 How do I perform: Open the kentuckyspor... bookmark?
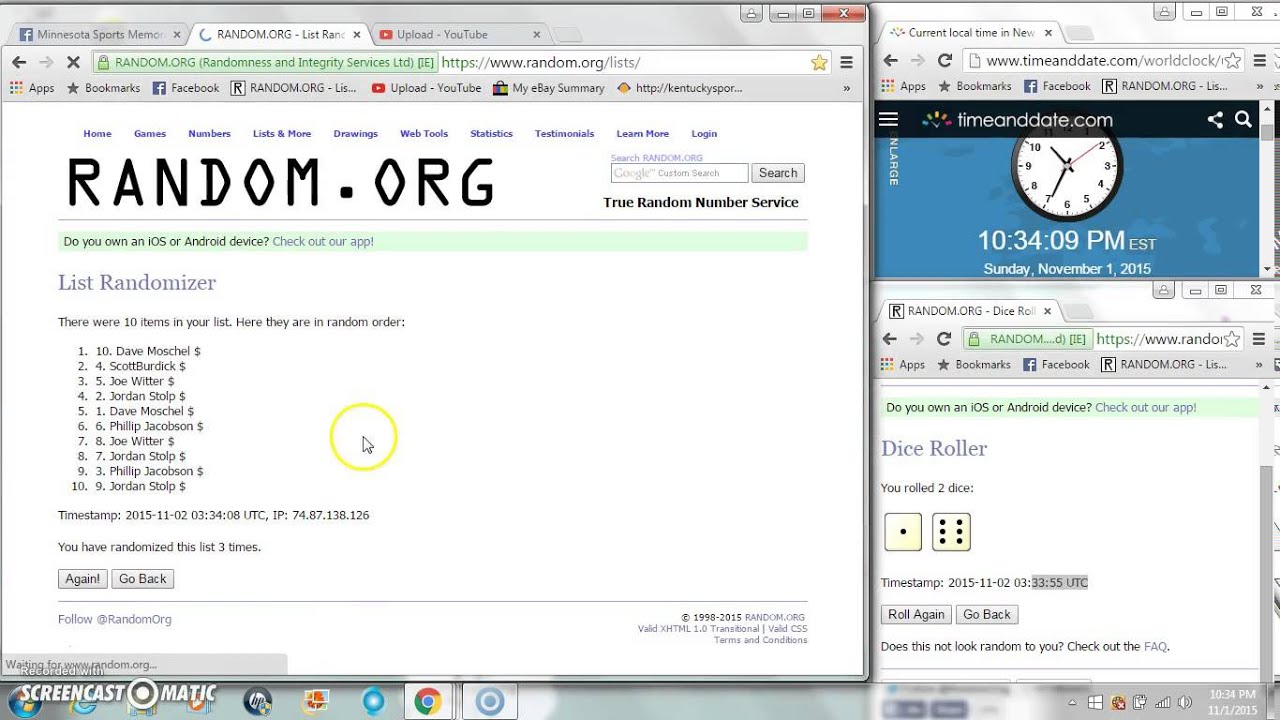coord(680,88)
